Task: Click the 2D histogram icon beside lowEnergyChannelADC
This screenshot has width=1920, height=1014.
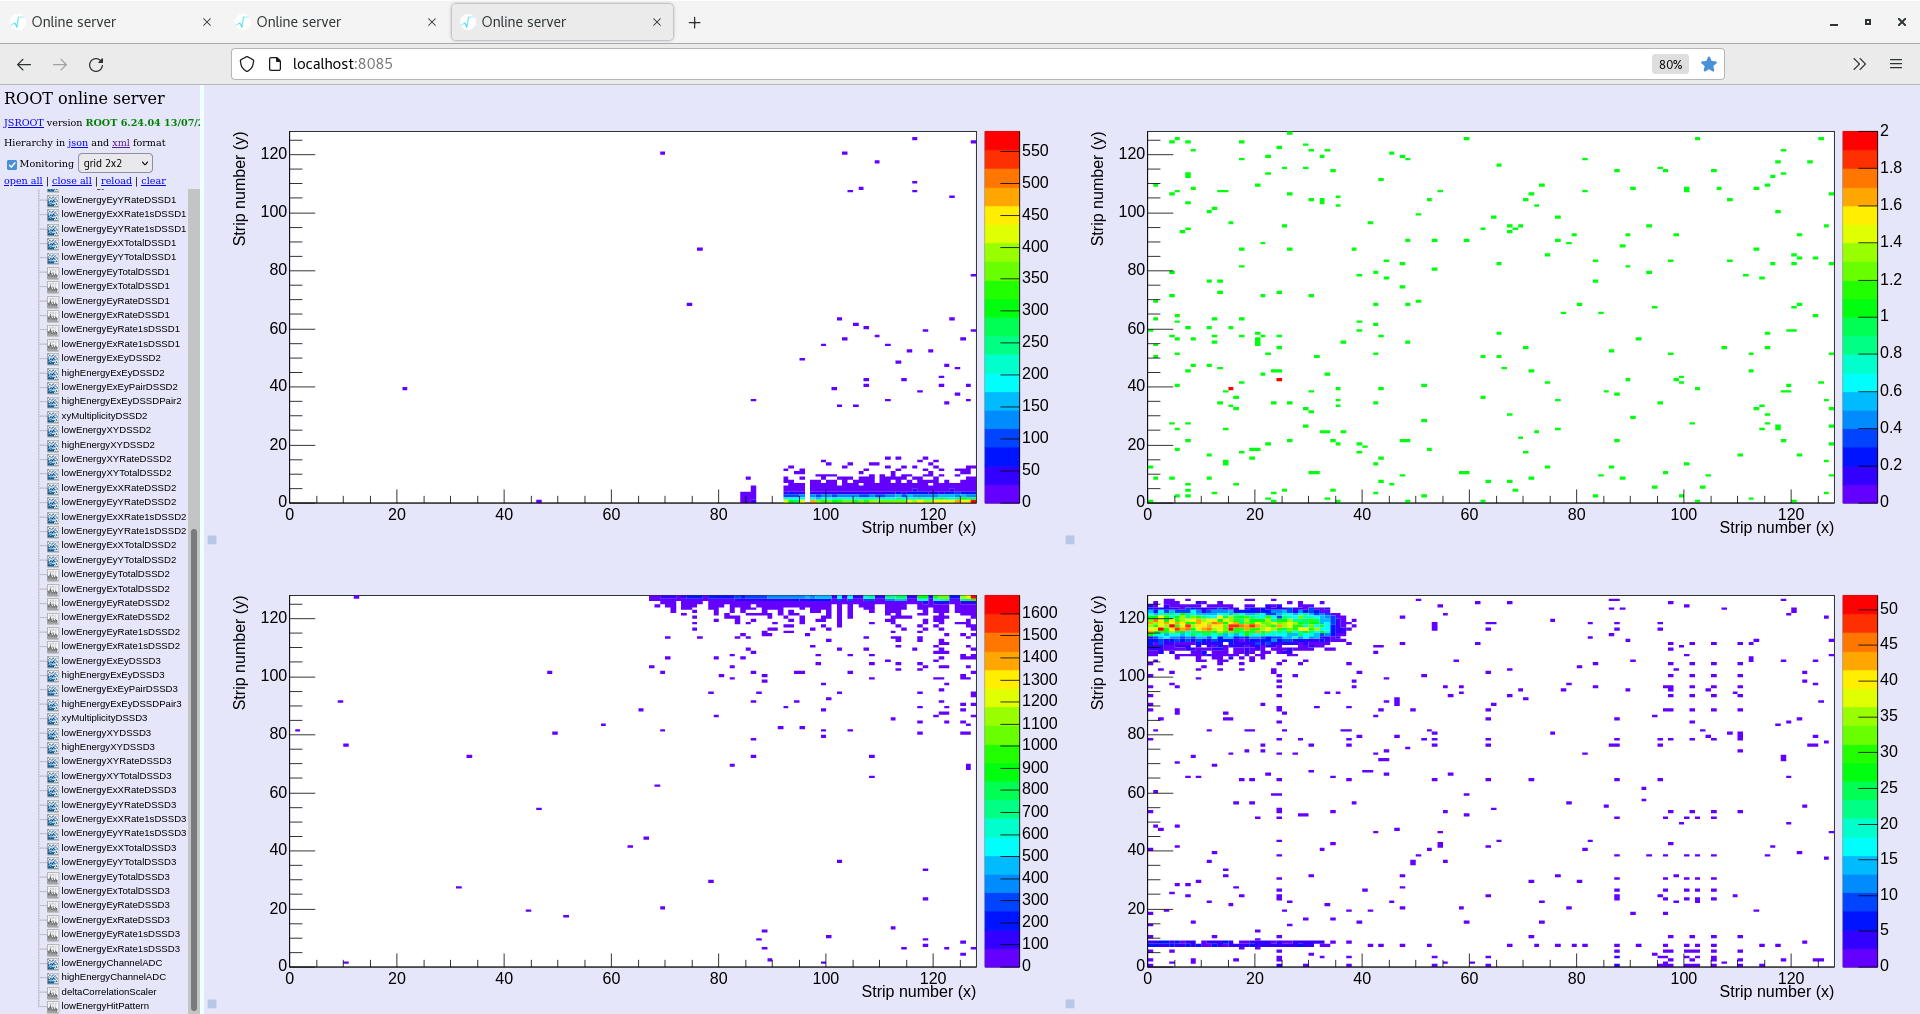Action: pos(52,963)
